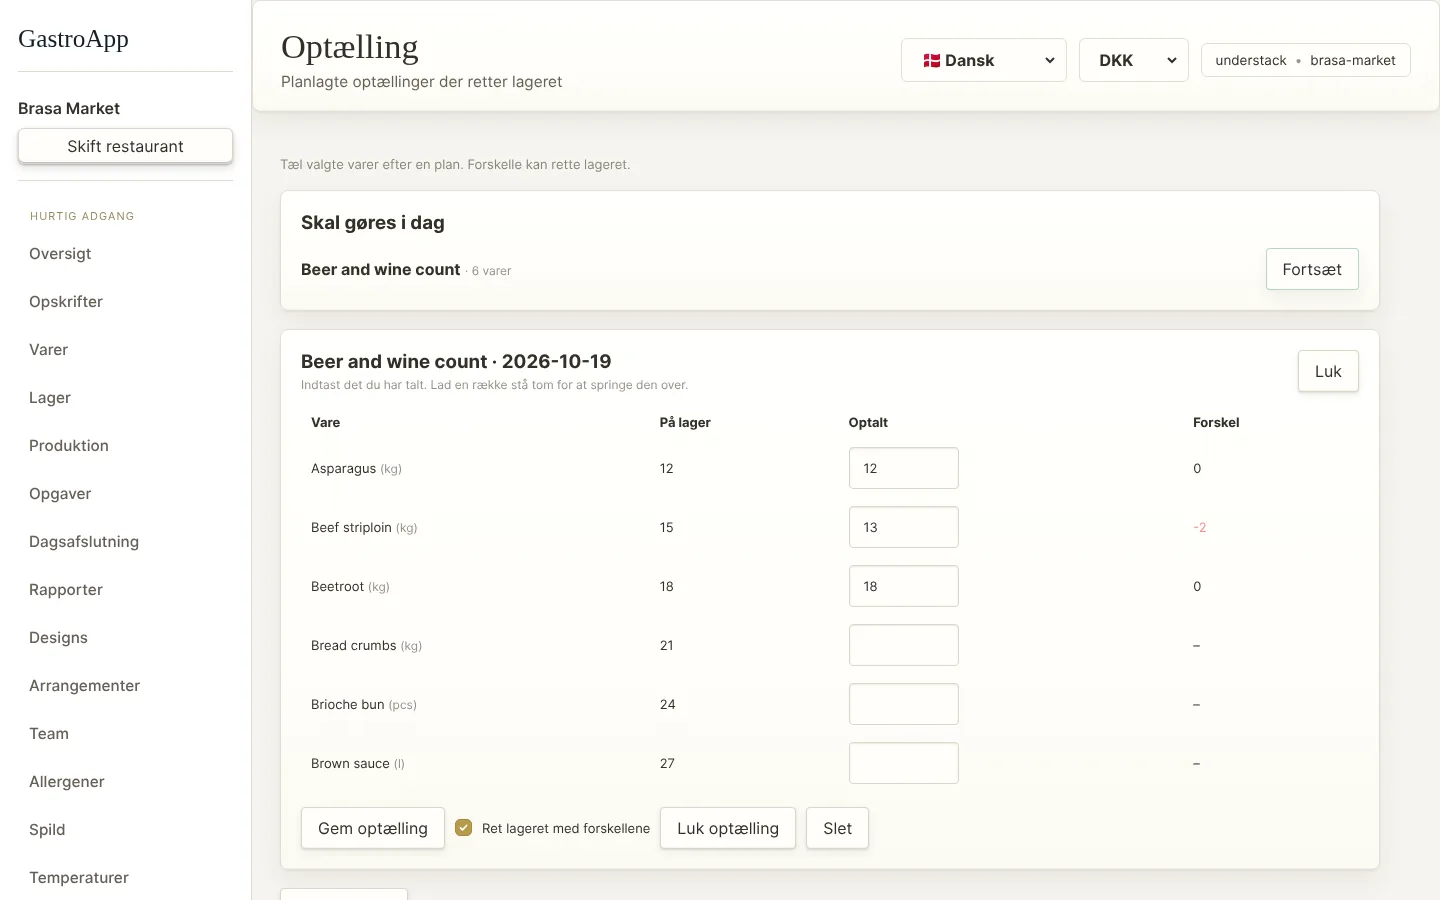Open Arrangementer in the sidebar
Image resolution: width=1440 pixels, height=900 pixels.
click(85, 686)
